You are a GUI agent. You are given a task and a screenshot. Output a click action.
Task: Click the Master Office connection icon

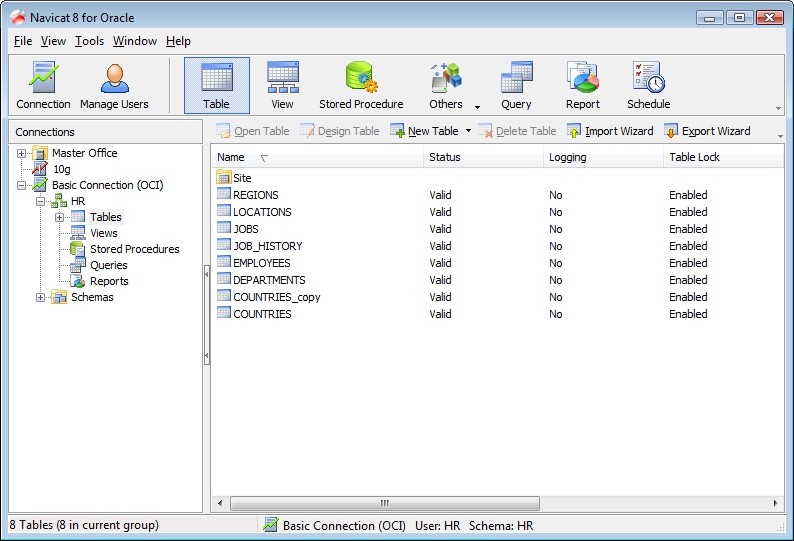pos(40,153)
